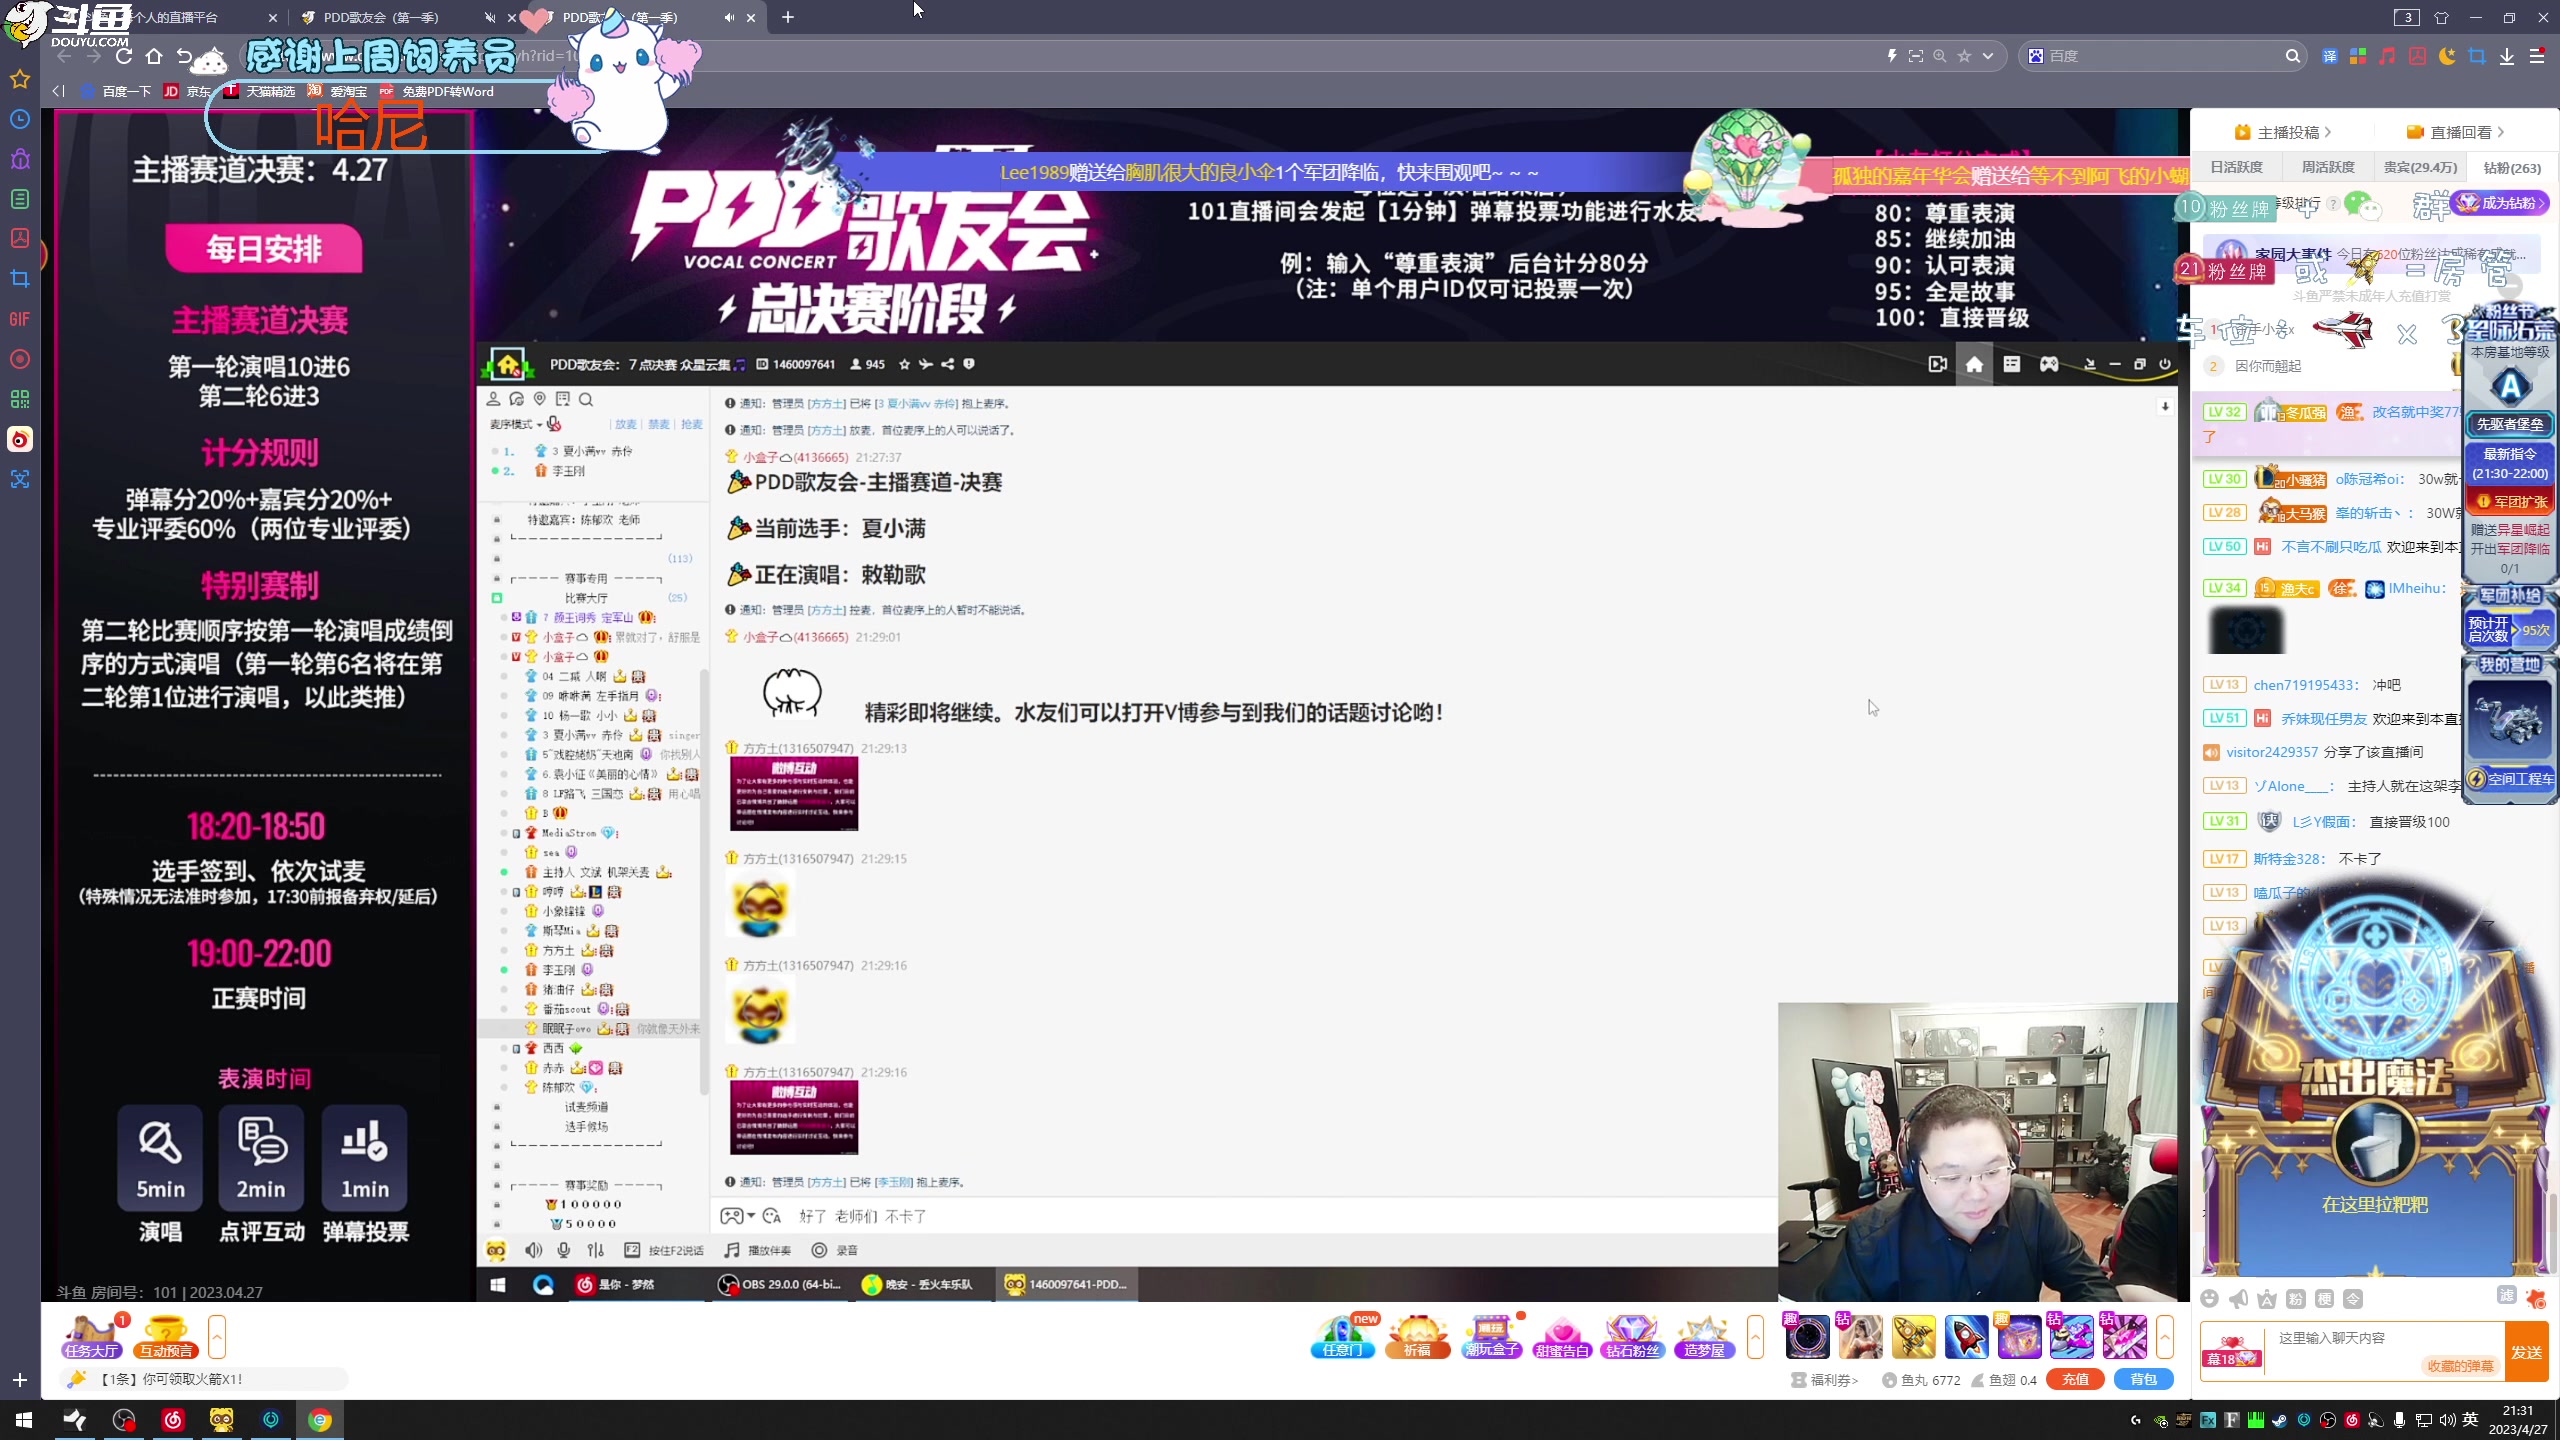Open a new browser tab
Viewport: 2560px width, 1440px height.
pyautogui.click(x=788, y=17)
